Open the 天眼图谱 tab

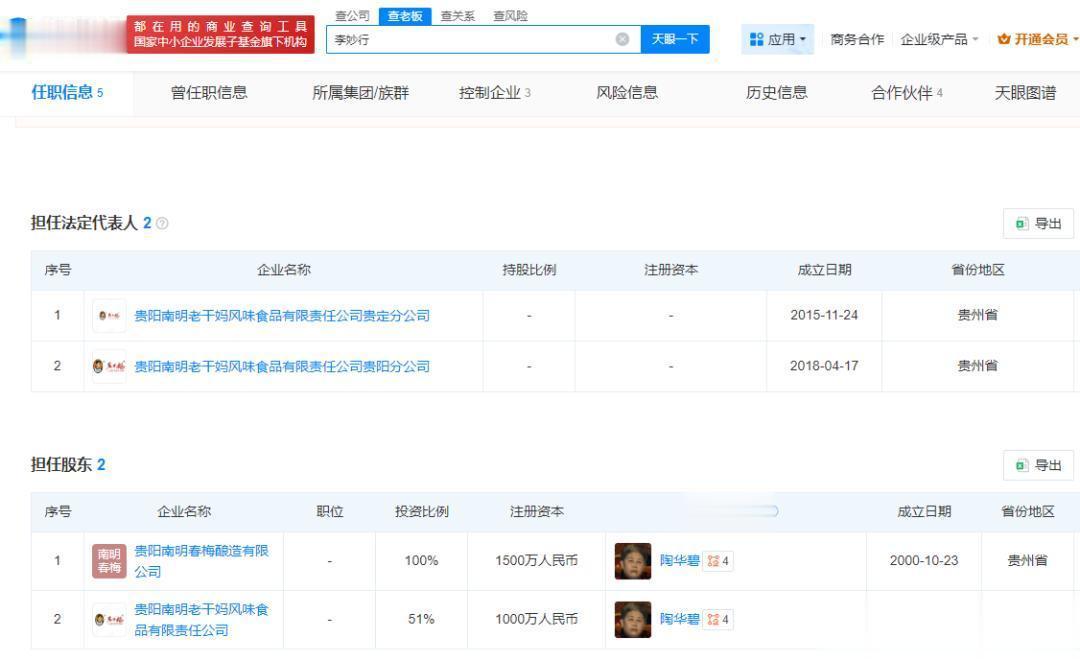point(1025,92)
